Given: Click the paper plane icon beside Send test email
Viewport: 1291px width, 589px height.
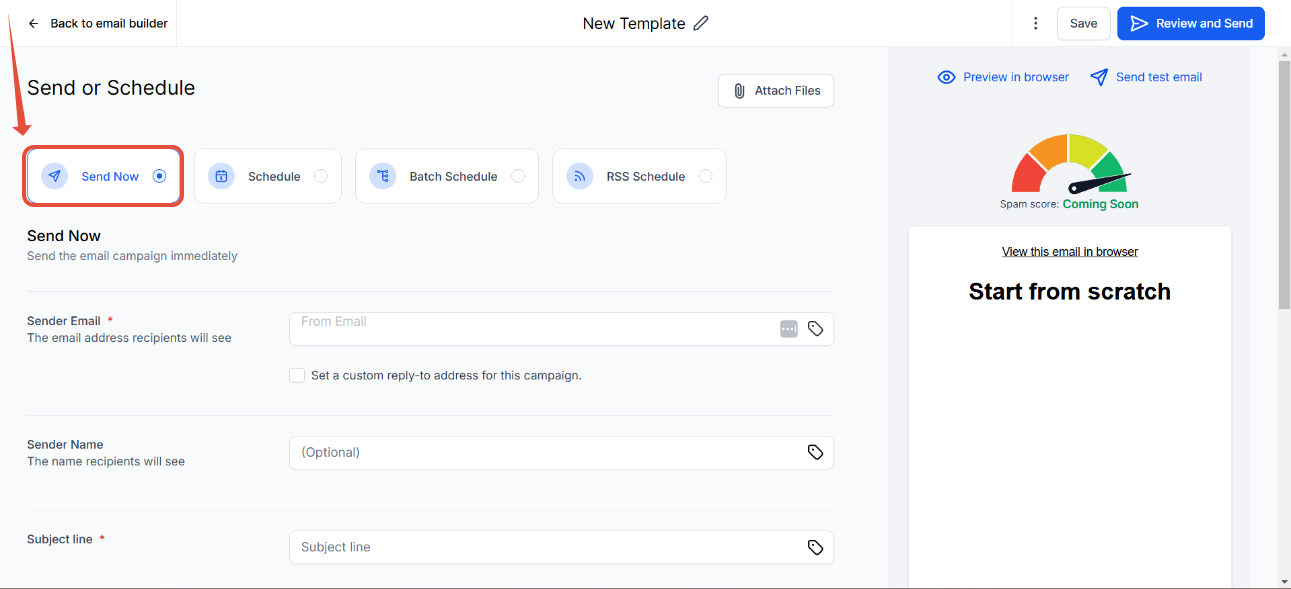Looking at the screenshot, I should (x=1099, y=77).
